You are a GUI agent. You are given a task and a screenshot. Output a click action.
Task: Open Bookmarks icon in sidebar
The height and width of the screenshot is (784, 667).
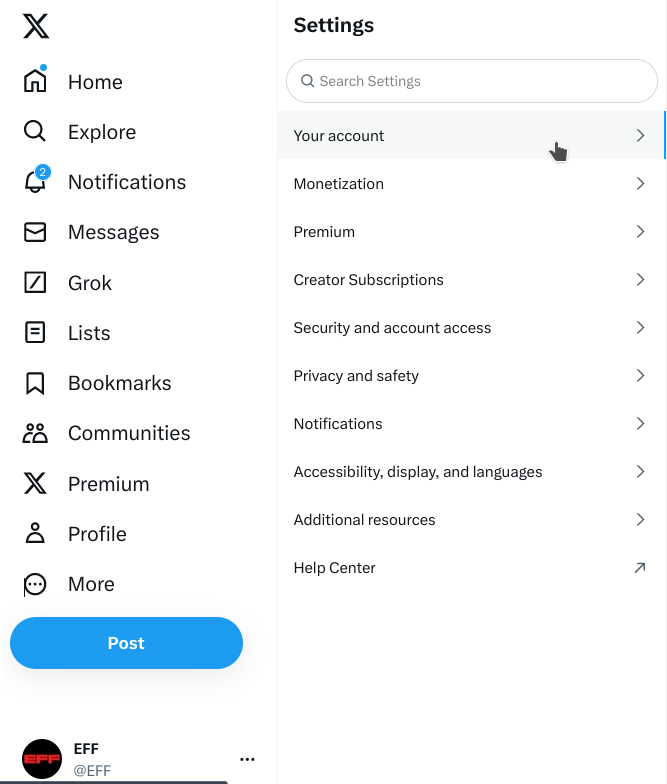coord(35,383)
